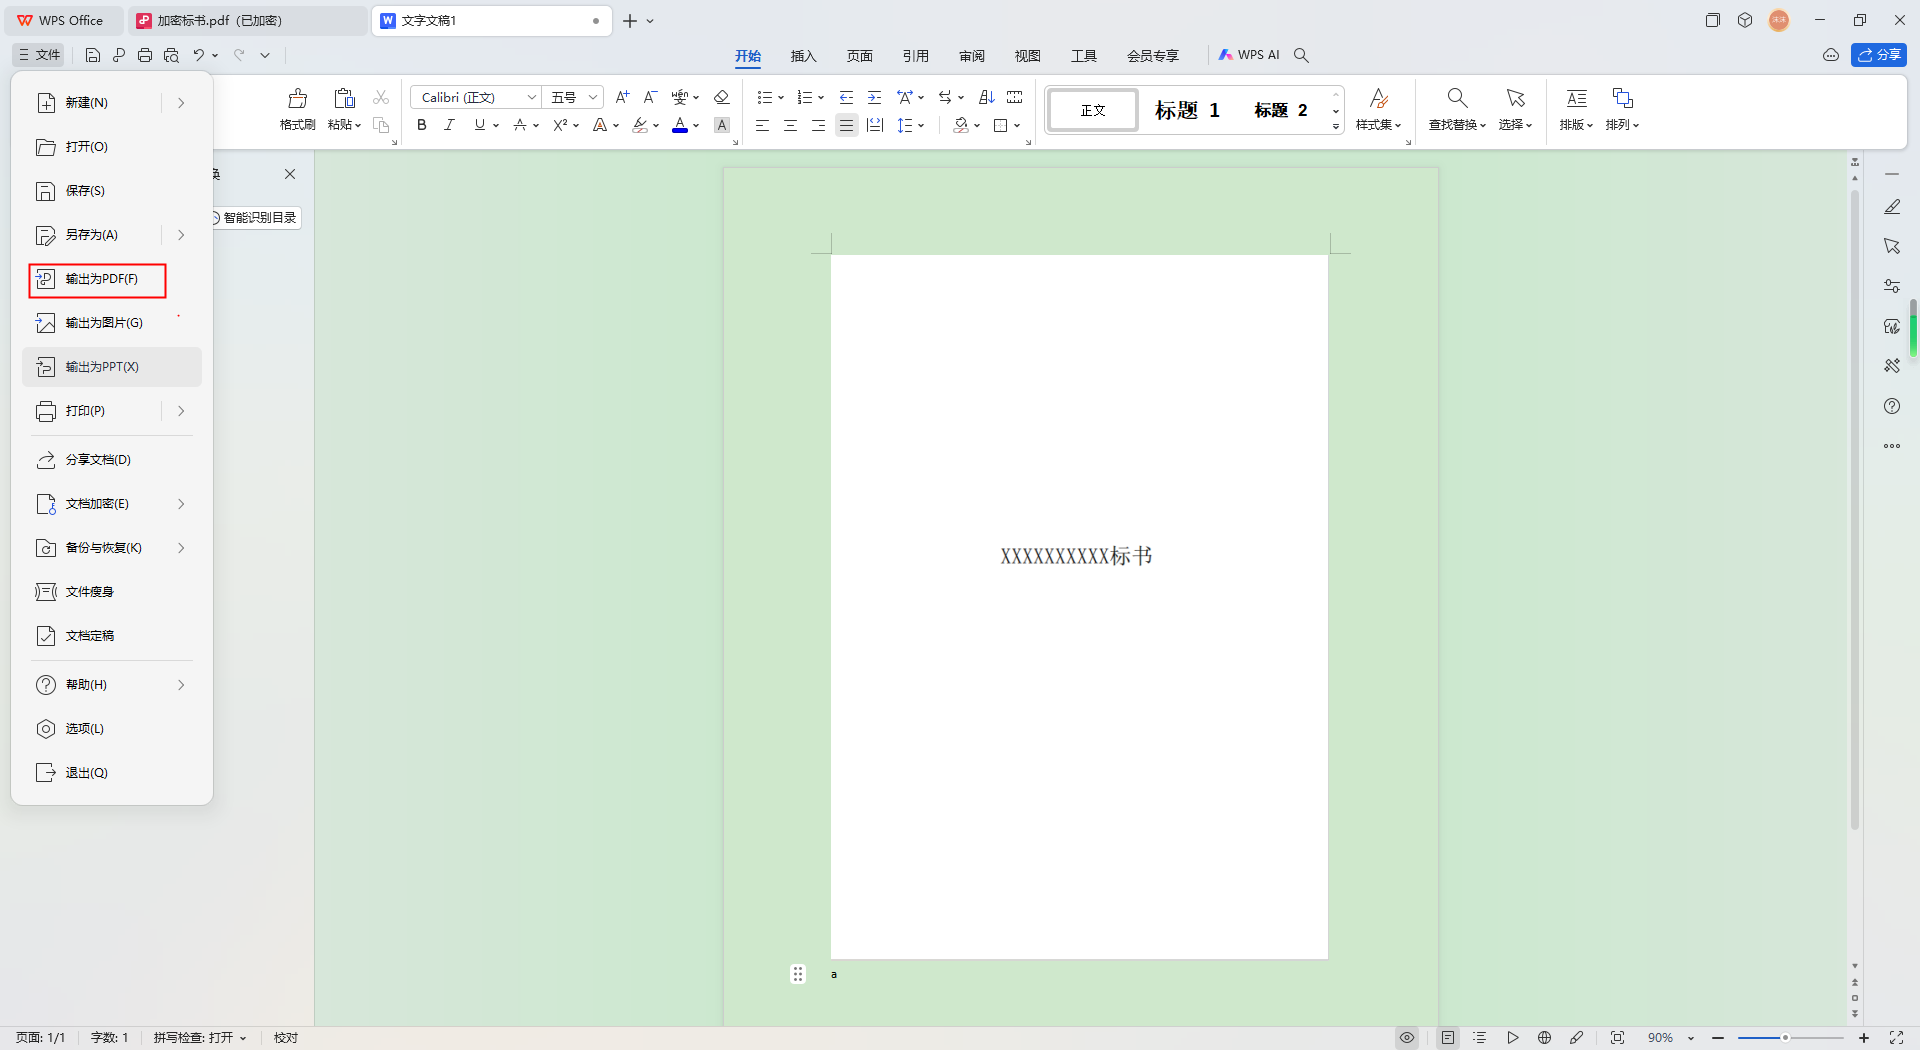Toggle bold formatting
Screen dimensions: 1920x1050
[x=422, y=125]
